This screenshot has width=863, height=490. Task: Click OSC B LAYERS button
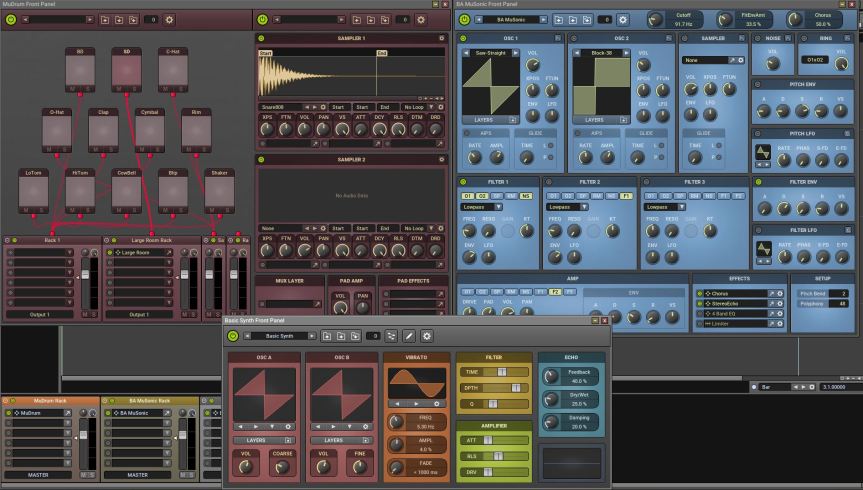(x=341, y=440)
